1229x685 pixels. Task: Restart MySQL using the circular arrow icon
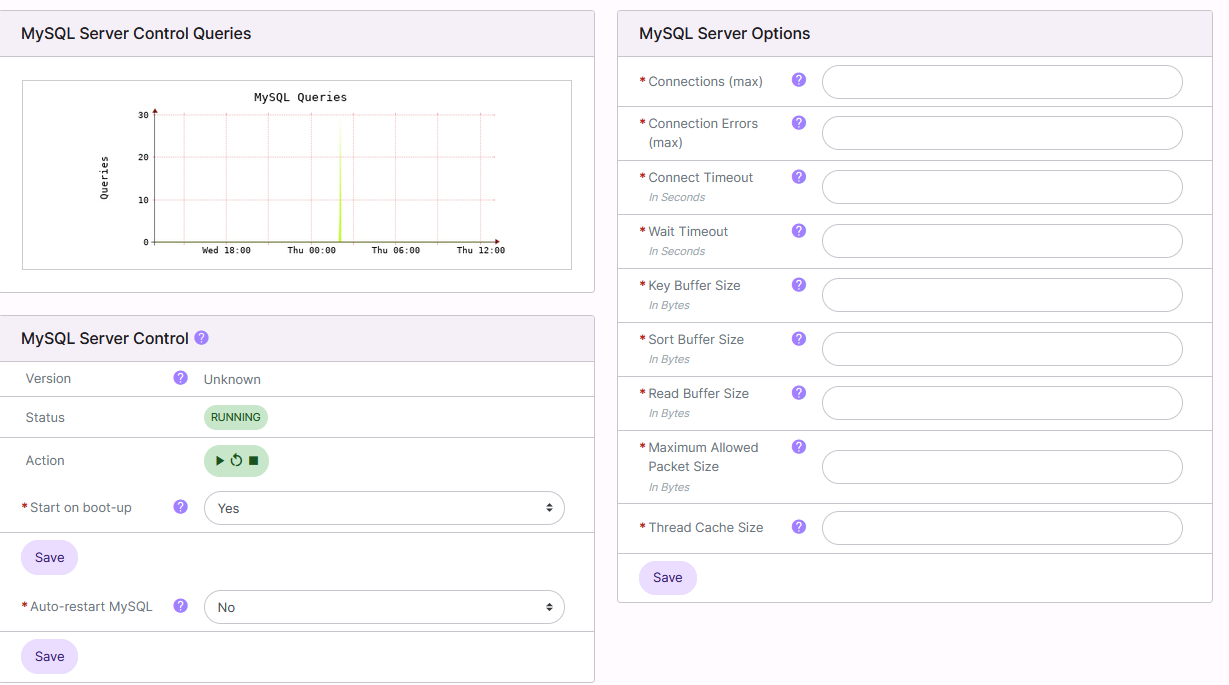236,460
